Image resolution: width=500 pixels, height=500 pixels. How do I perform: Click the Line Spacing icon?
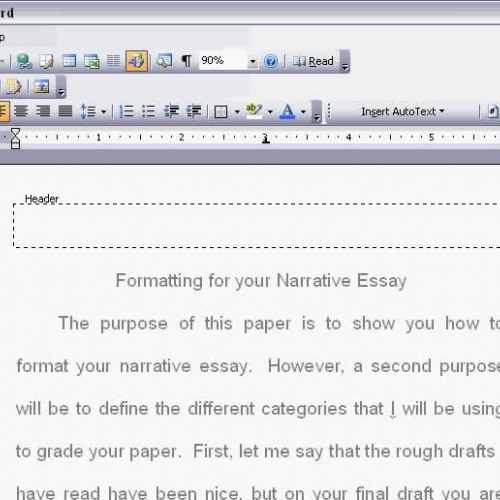(x=88, y=111)
